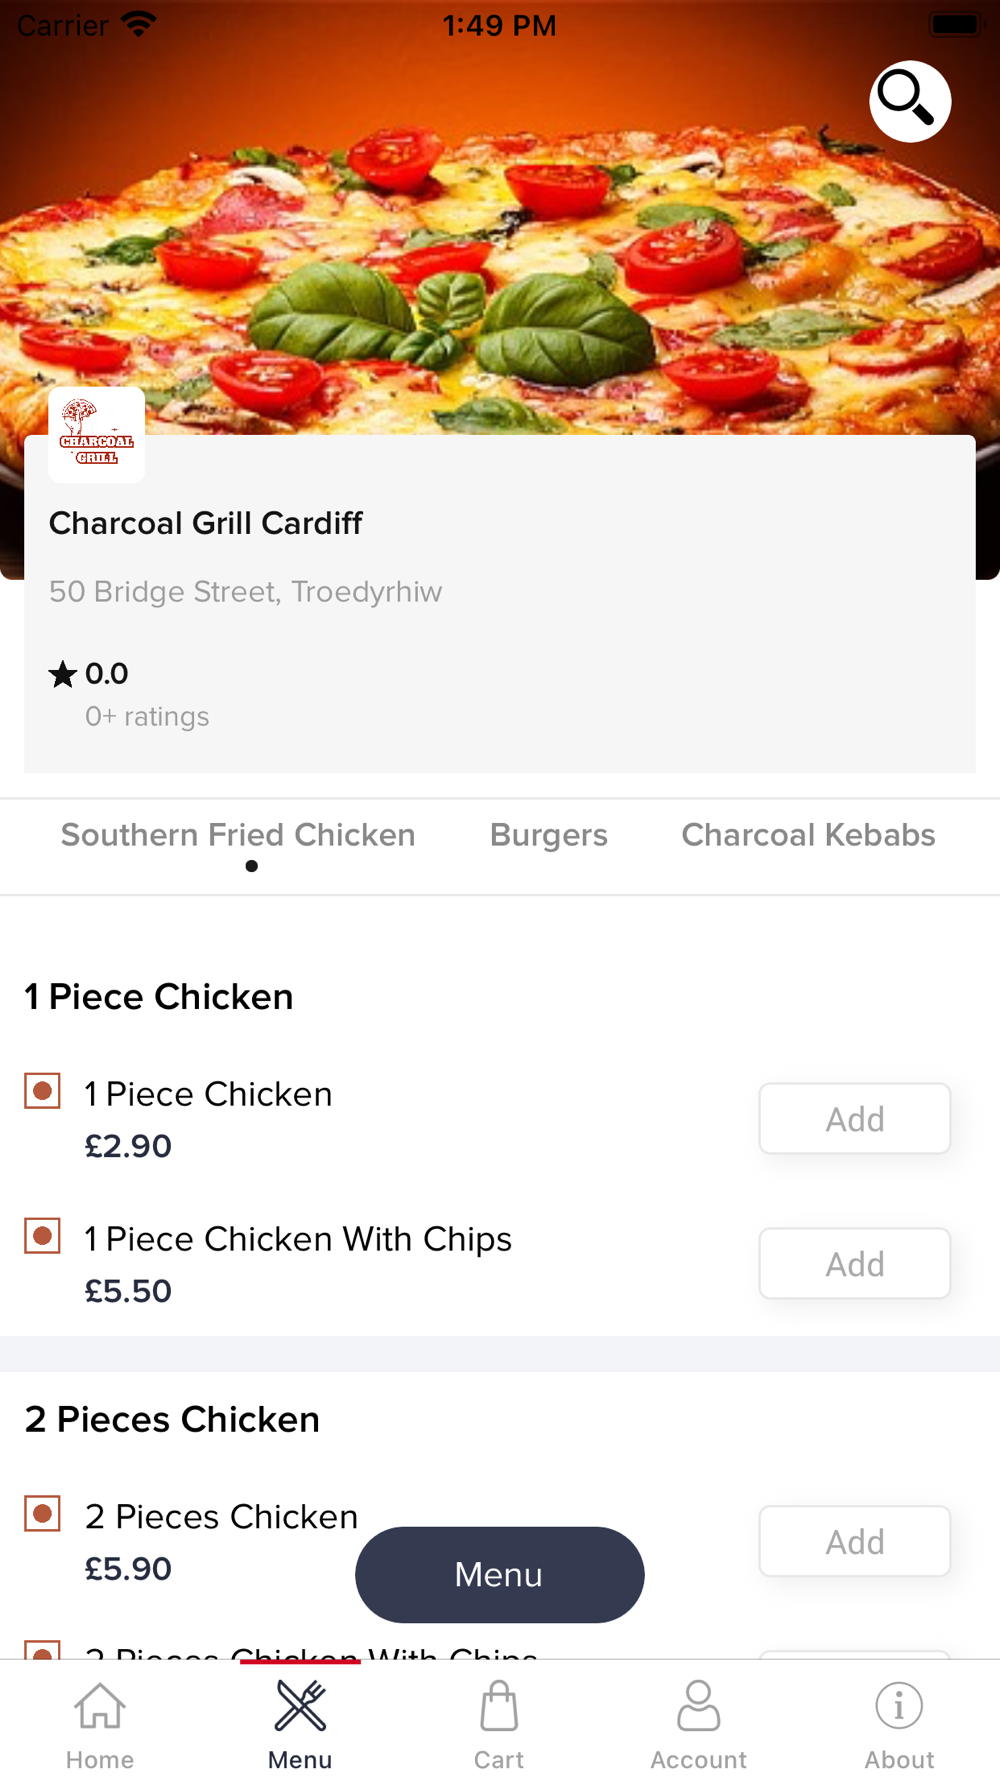
Task: Add 1 Piece Chicken to cart
Action: 854,1119
